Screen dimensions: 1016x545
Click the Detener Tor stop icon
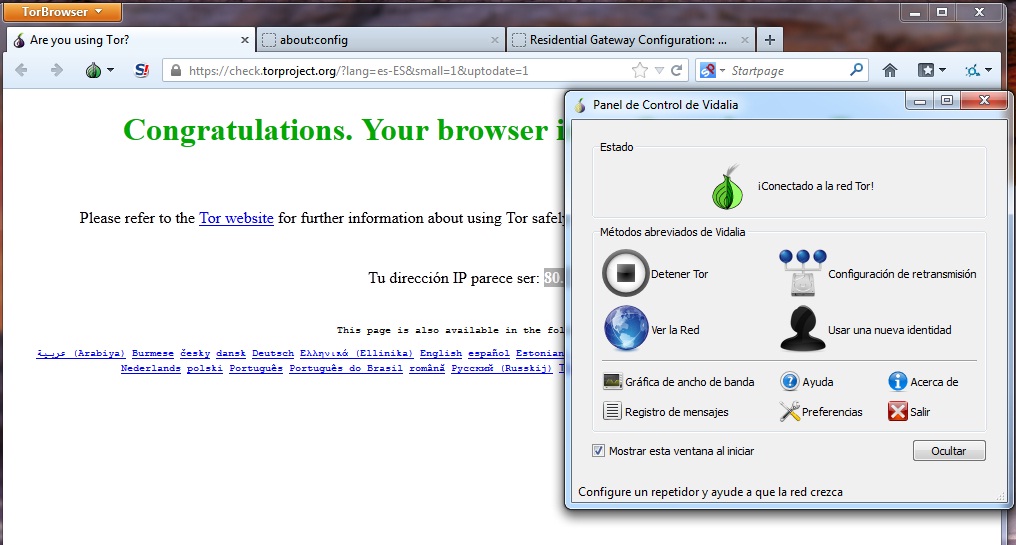coord(625,273)
